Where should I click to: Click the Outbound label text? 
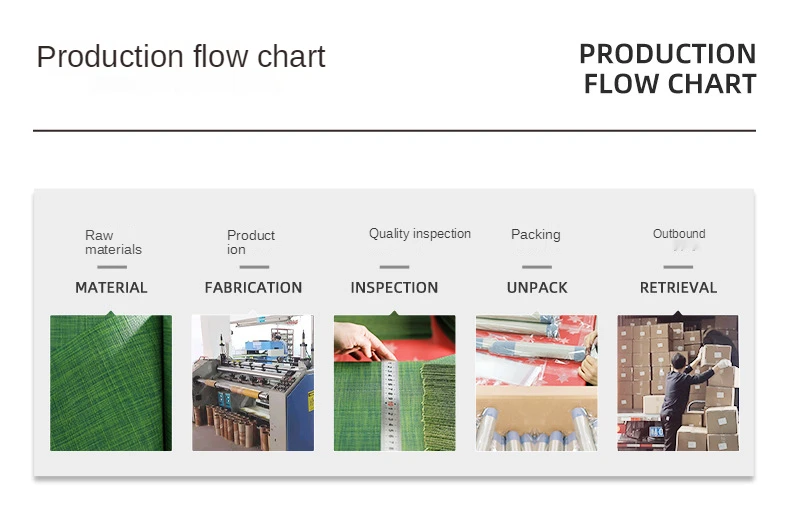click(679, 234)
